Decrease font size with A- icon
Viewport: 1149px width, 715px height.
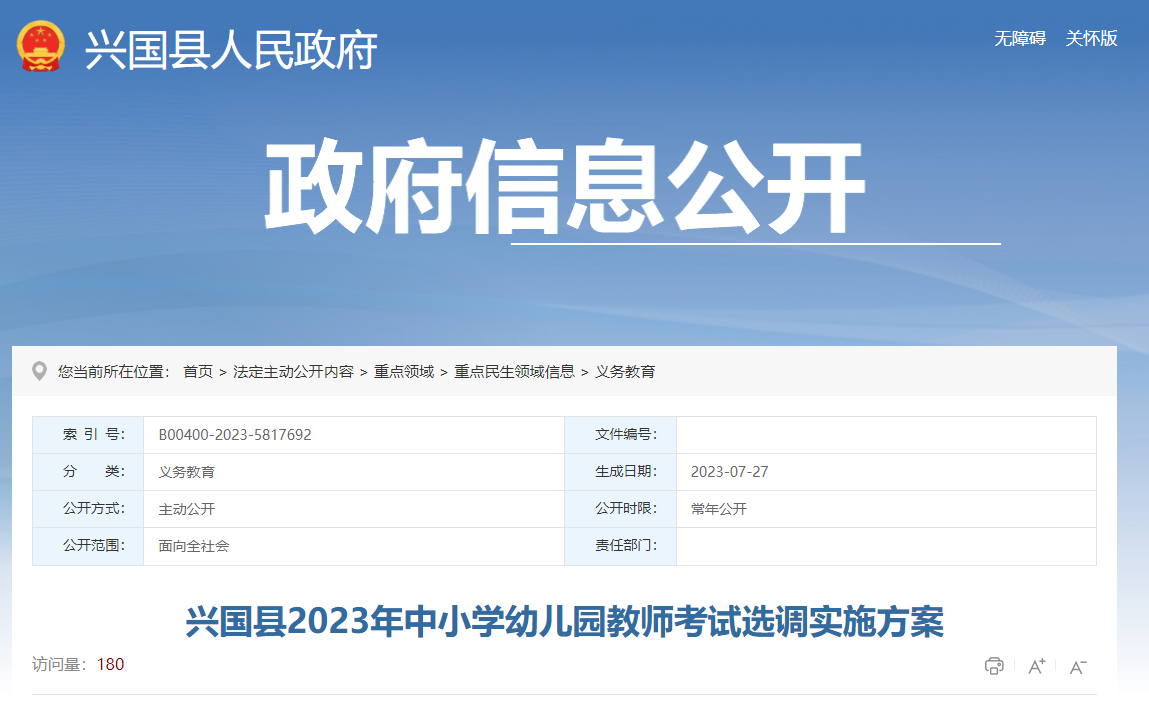pos(1078,667)
